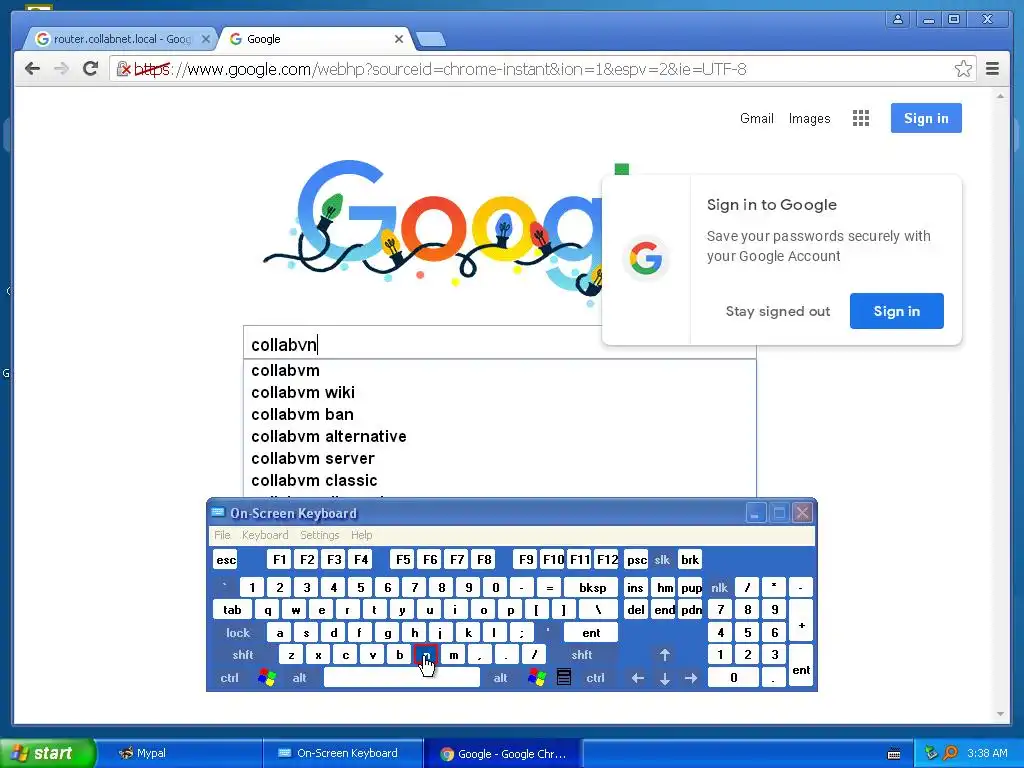Click the tray keyboard icon
The image size is (1024, 768).
[x=894, y=754]
